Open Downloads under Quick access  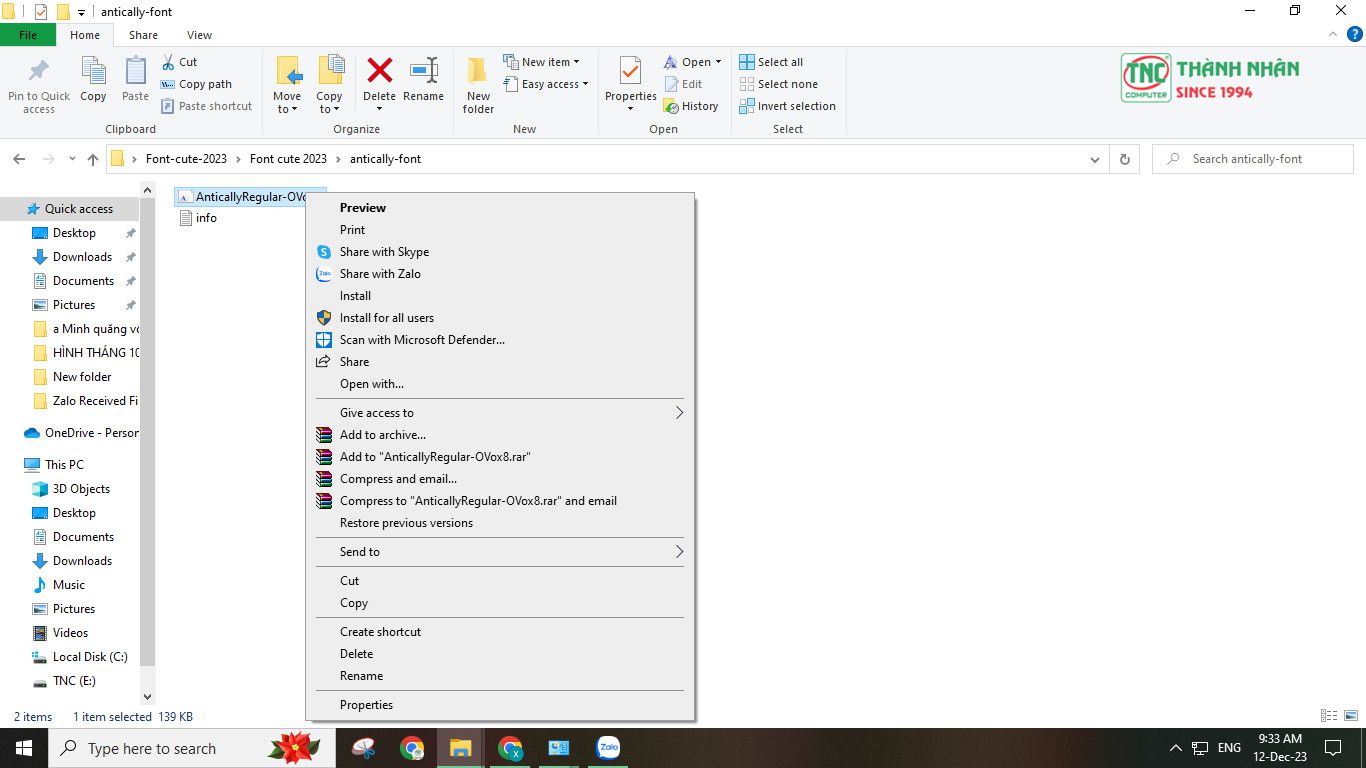82,257
